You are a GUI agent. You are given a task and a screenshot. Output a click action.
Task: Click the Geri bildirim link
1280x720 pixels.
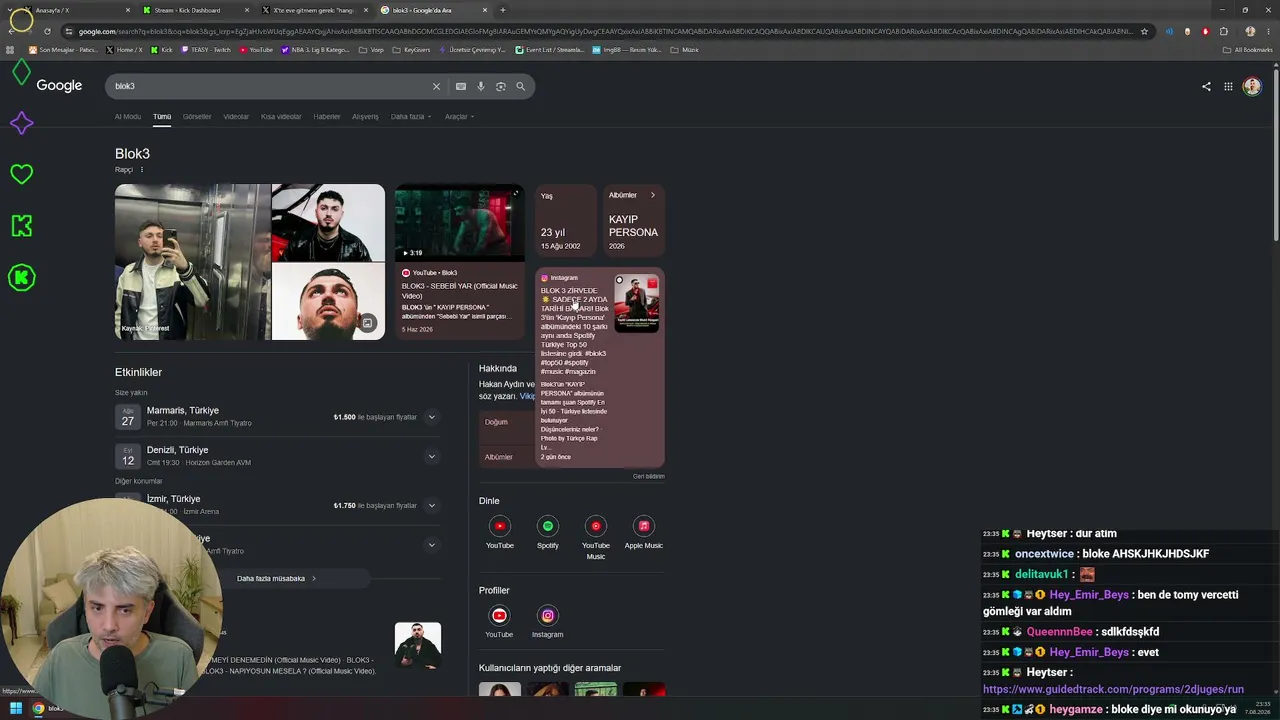[649, 476]
